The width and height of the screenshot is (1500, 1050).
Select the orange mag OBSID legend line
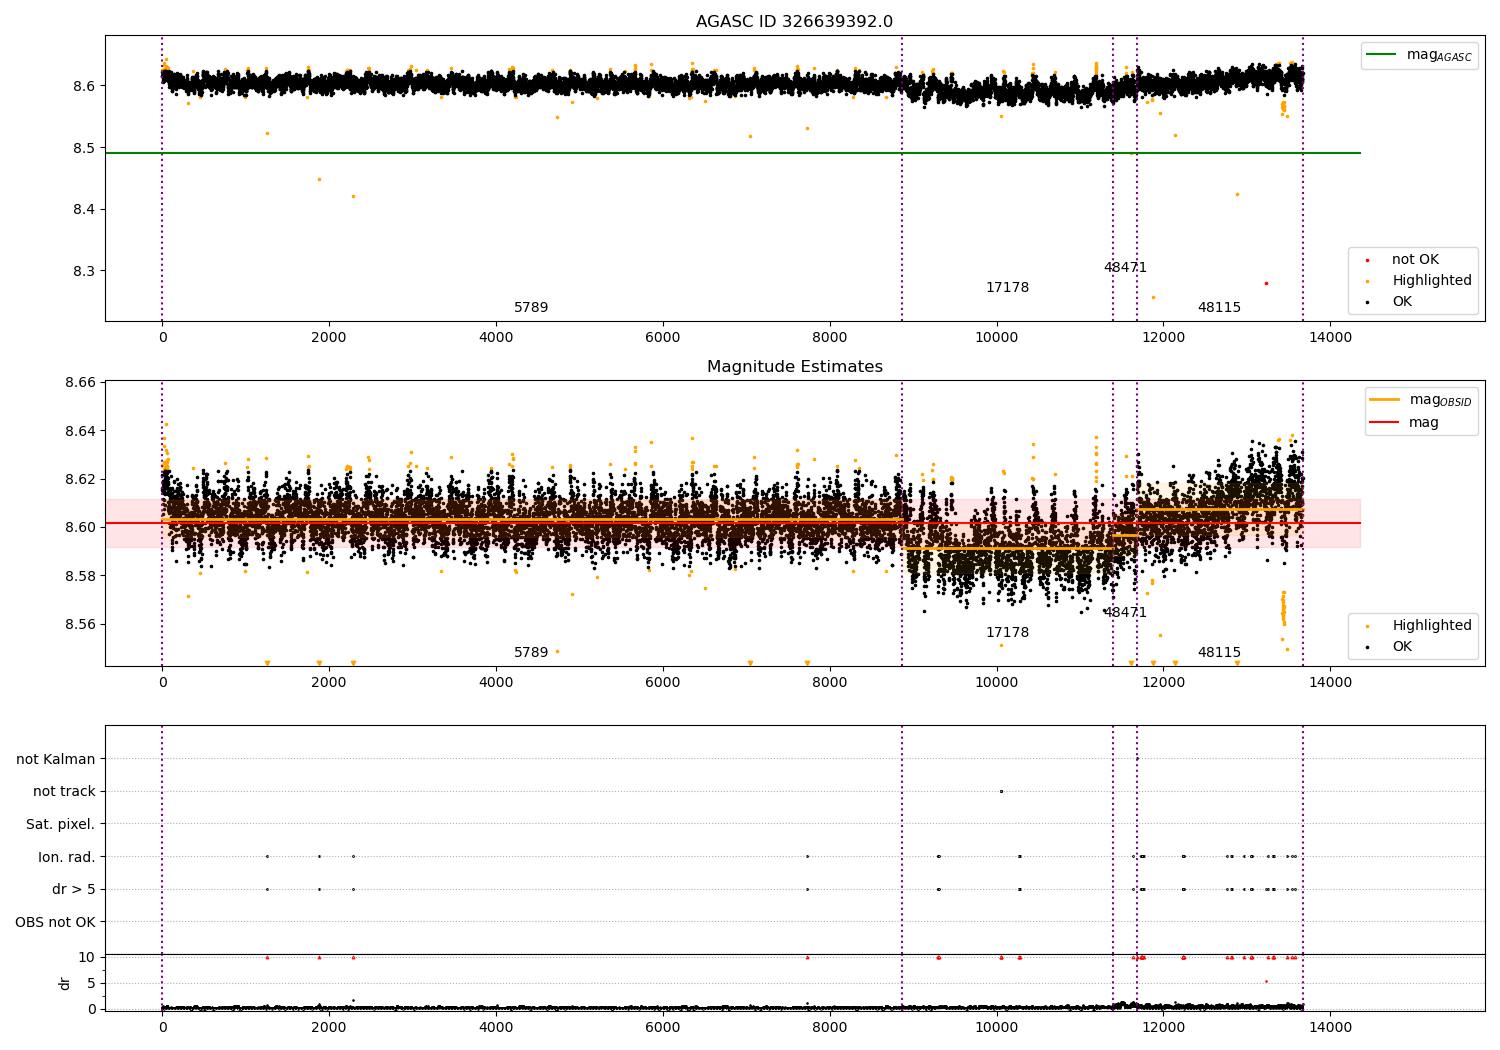(1384, 400)
